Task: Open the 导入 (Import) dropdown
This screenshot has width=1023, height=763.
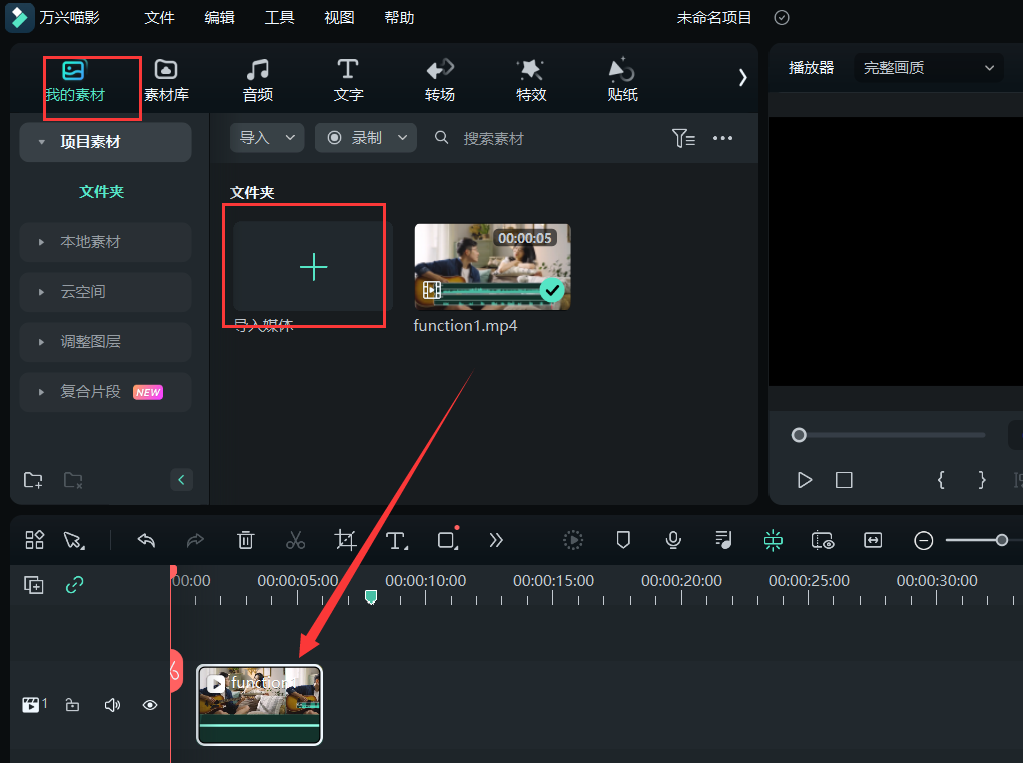Action: pos(266,137)
